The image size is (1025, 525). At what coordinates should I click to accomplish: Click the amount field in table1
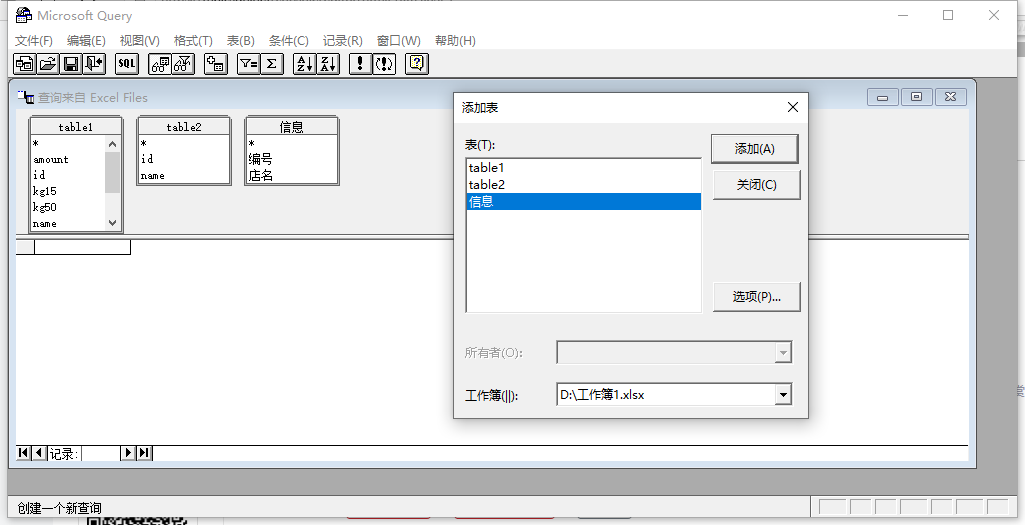pos(51,160)
